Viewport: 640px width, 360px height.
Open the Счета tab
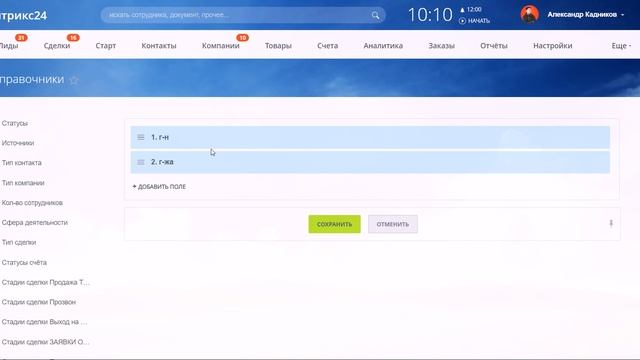click(327, 46)
